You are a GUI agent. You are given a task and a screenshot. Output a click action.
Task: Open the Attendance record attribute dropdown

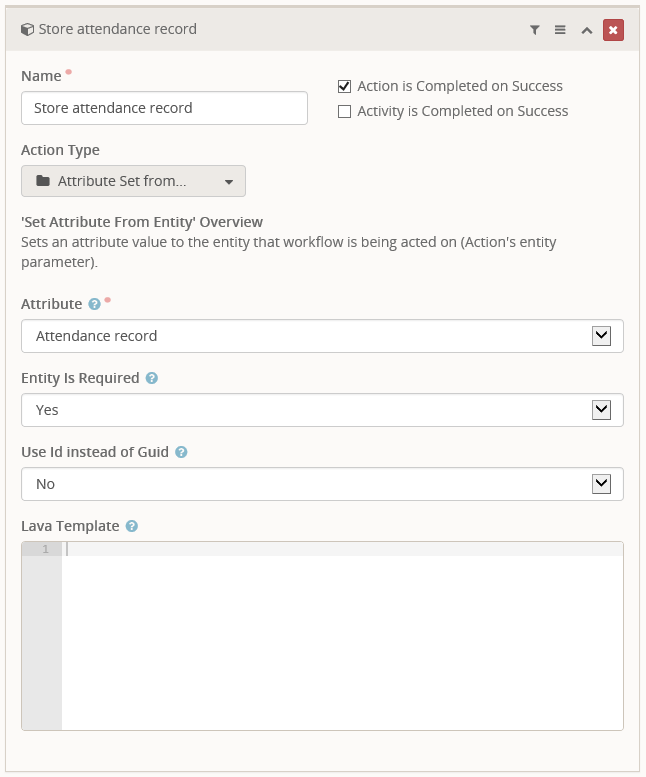click(322, 336)
